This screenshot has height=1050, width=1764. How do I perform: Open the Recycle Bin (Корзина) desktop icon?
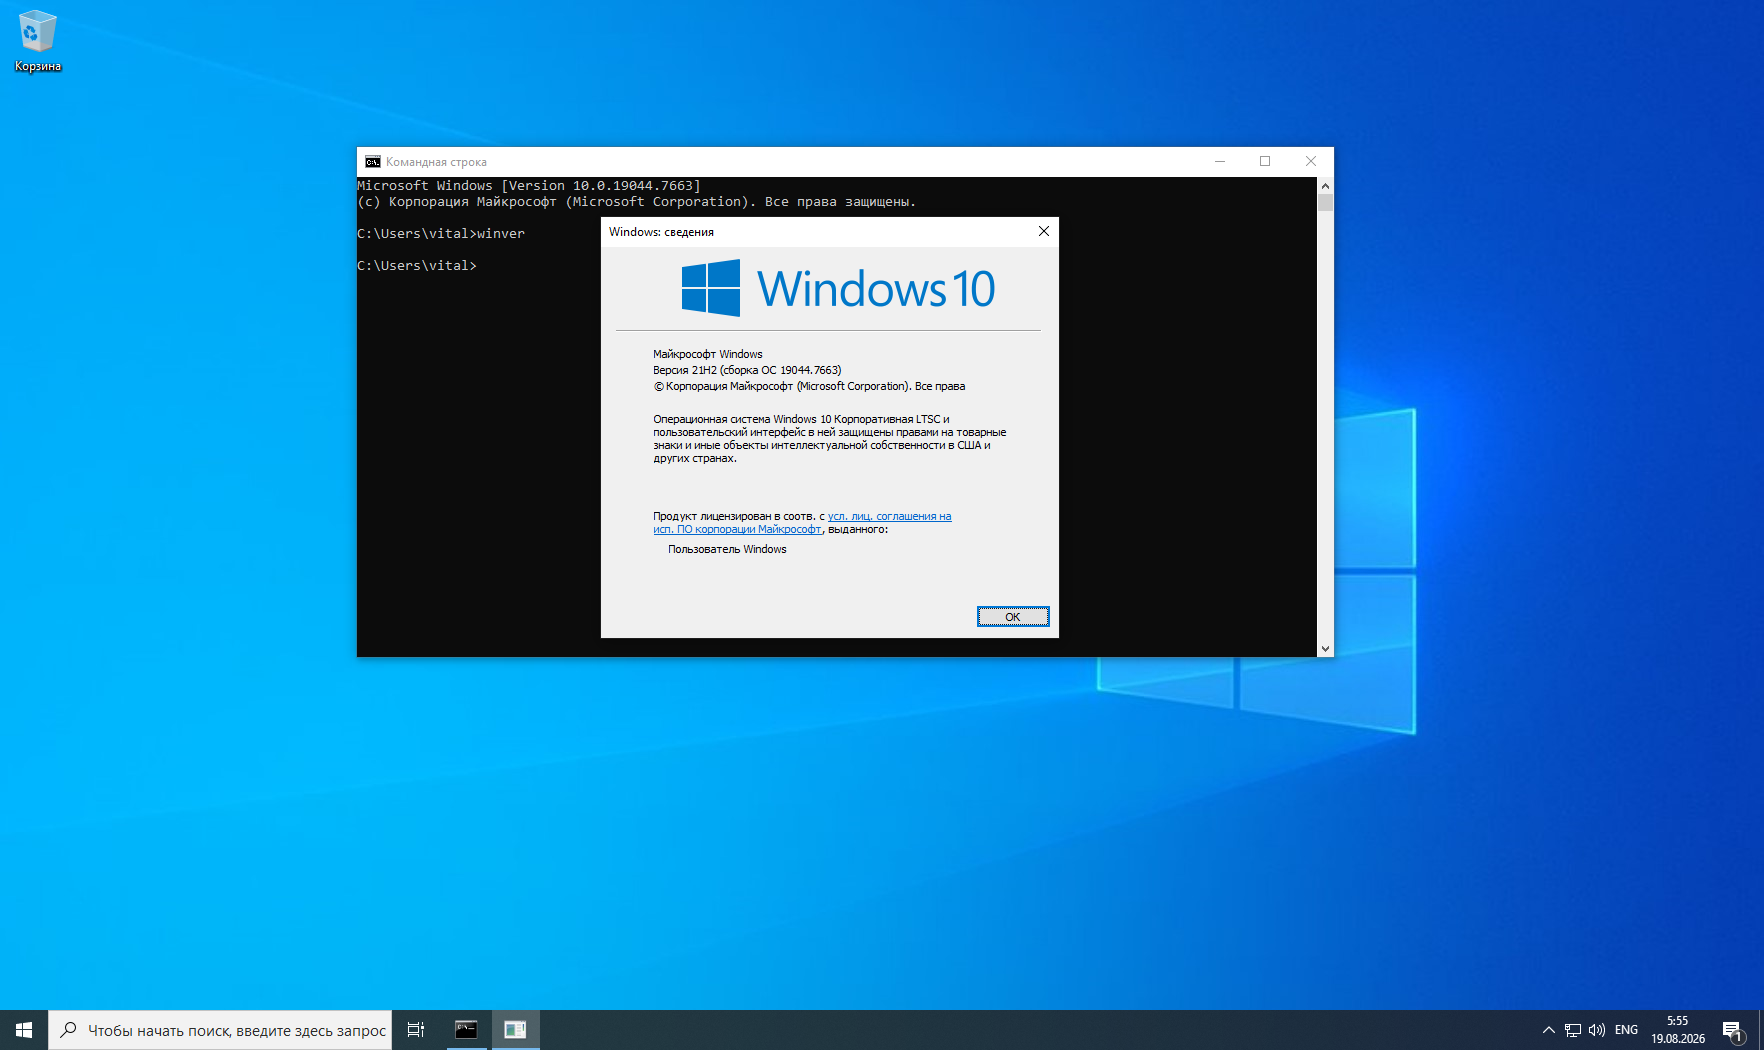[x=37, y=41]
